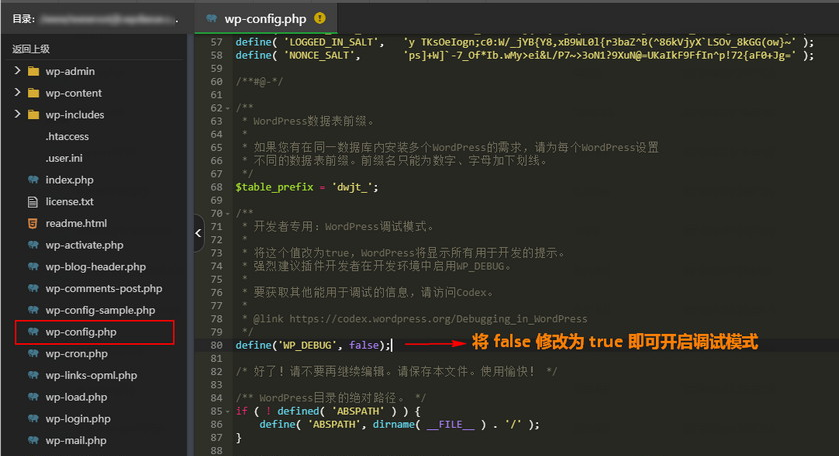
Task: Click the HTML5 icon beside readme.html
Action: (33, 223)
